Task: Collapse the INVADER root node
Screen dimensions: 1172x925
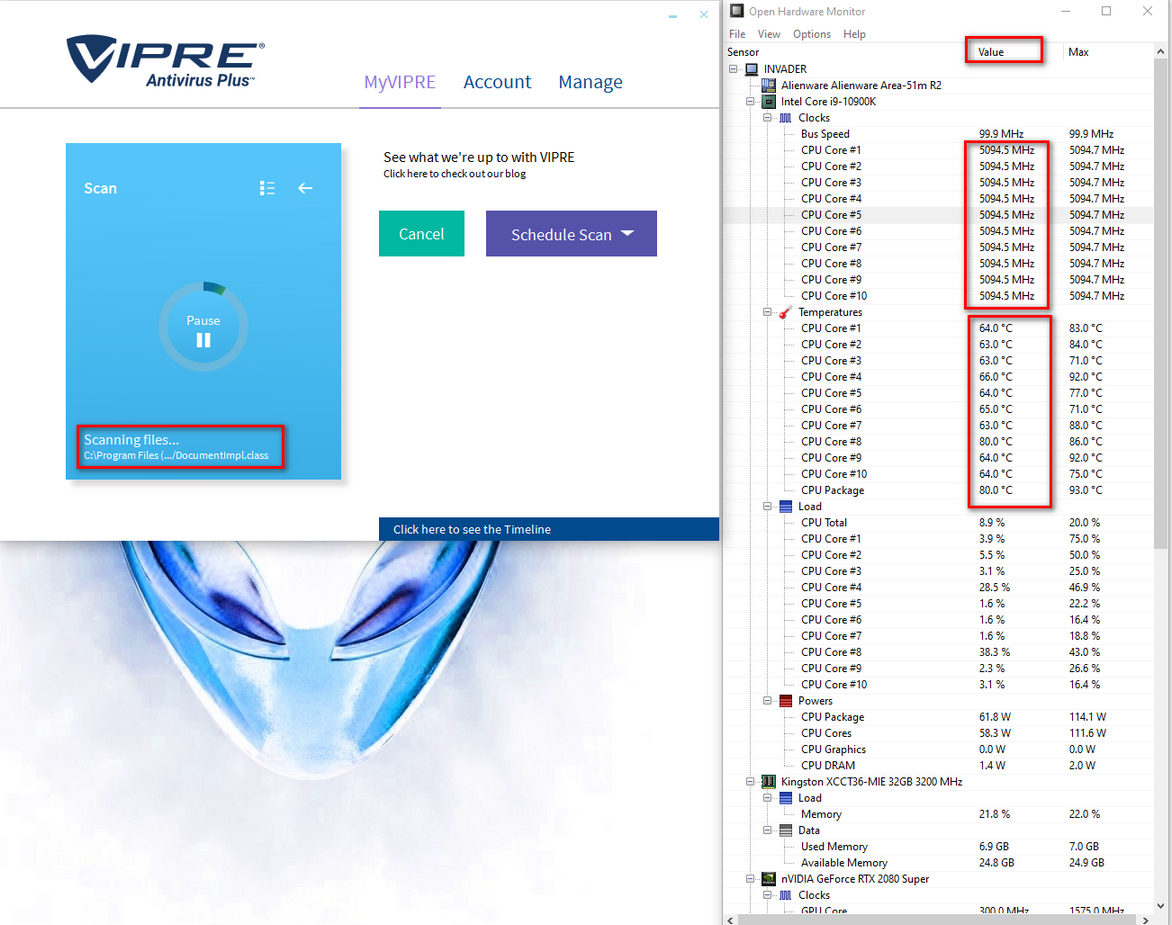Action: 733,69
